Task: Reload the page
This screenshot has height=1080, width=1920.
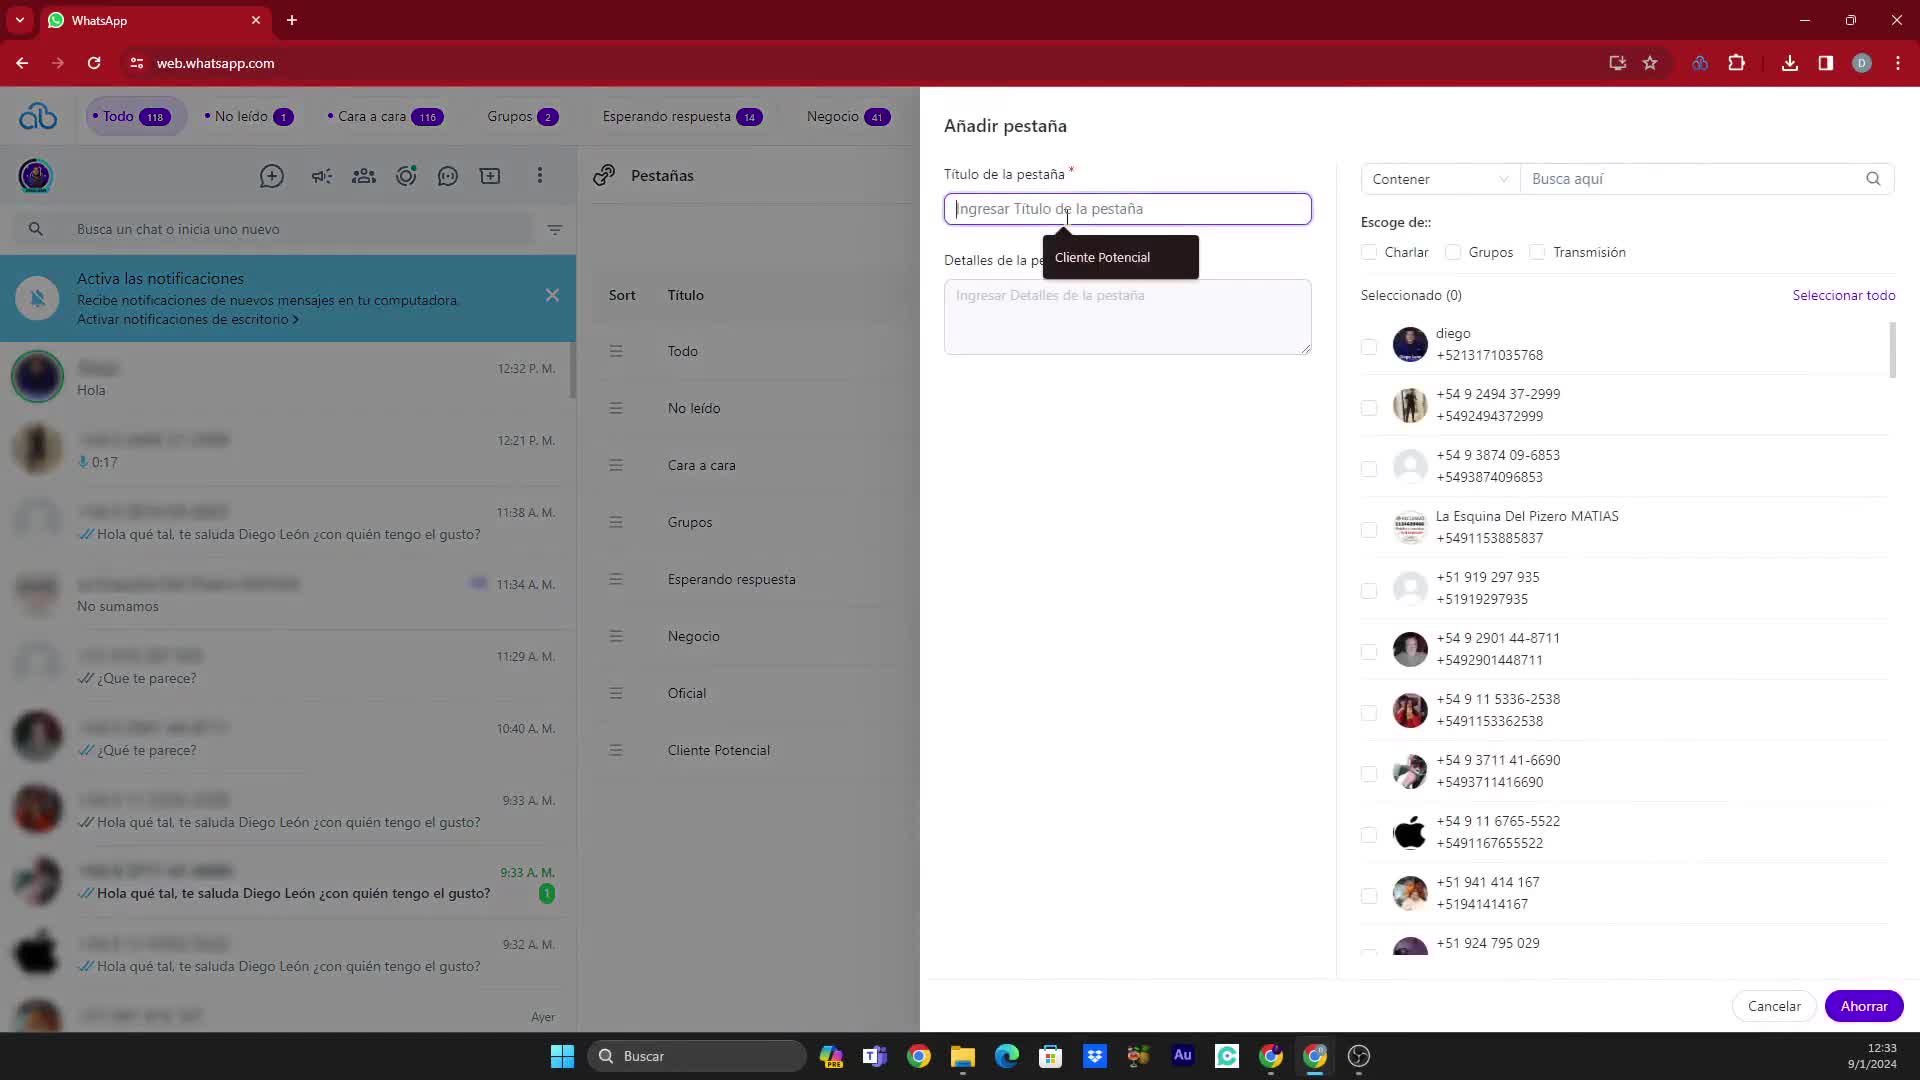Action: 94,63
